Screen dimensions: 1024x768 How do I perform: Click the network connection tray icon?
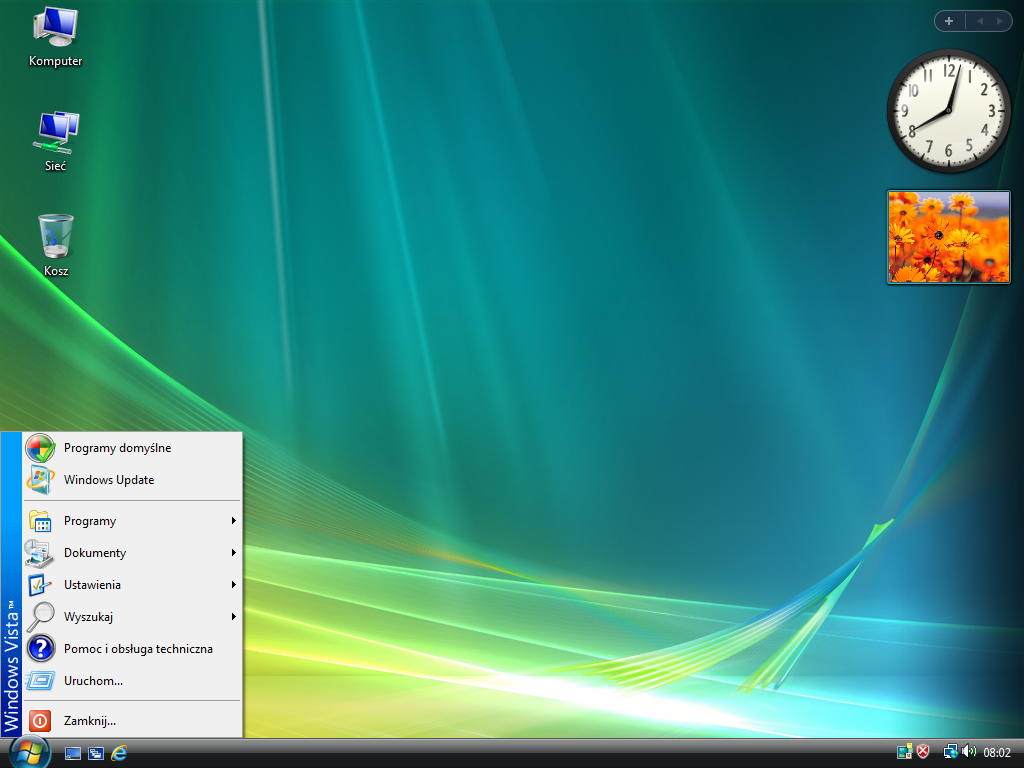(x=950, y=752)
